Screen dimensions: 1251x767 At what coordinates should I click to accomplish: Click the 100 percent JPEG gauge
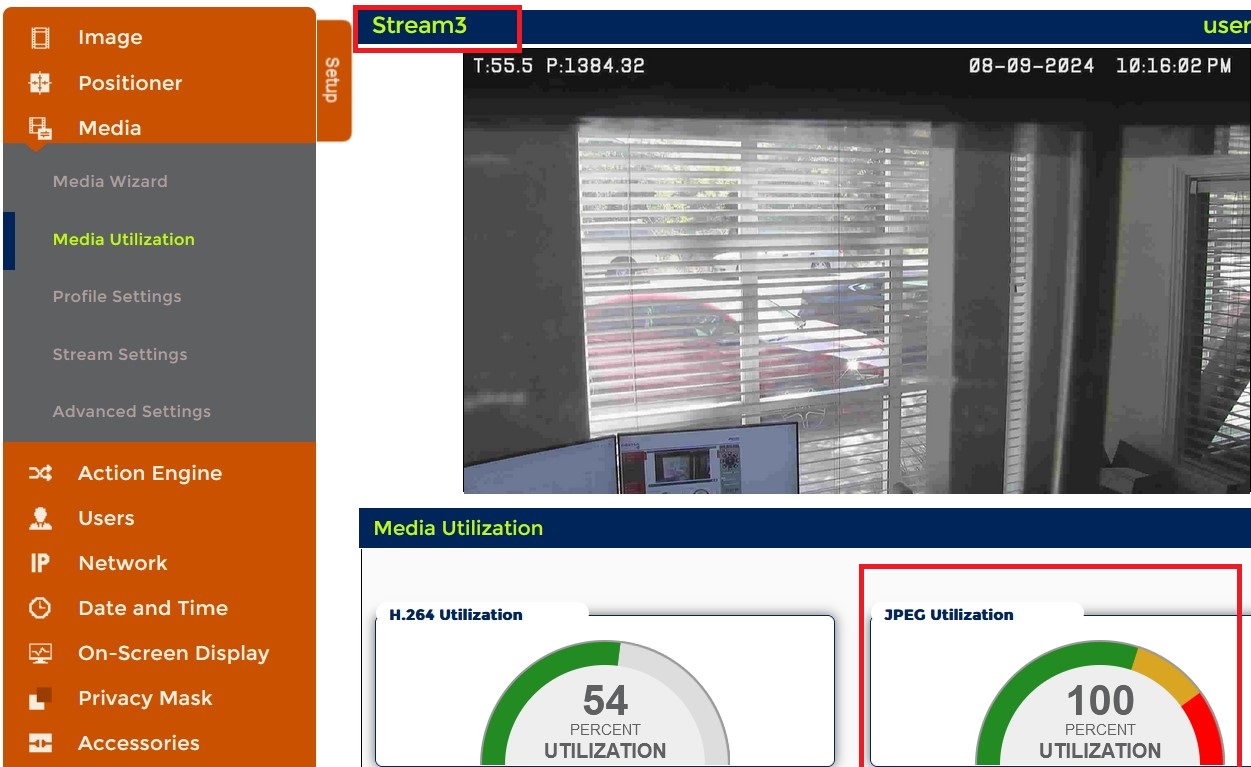pyautogui.click(x=1100, y=704)
